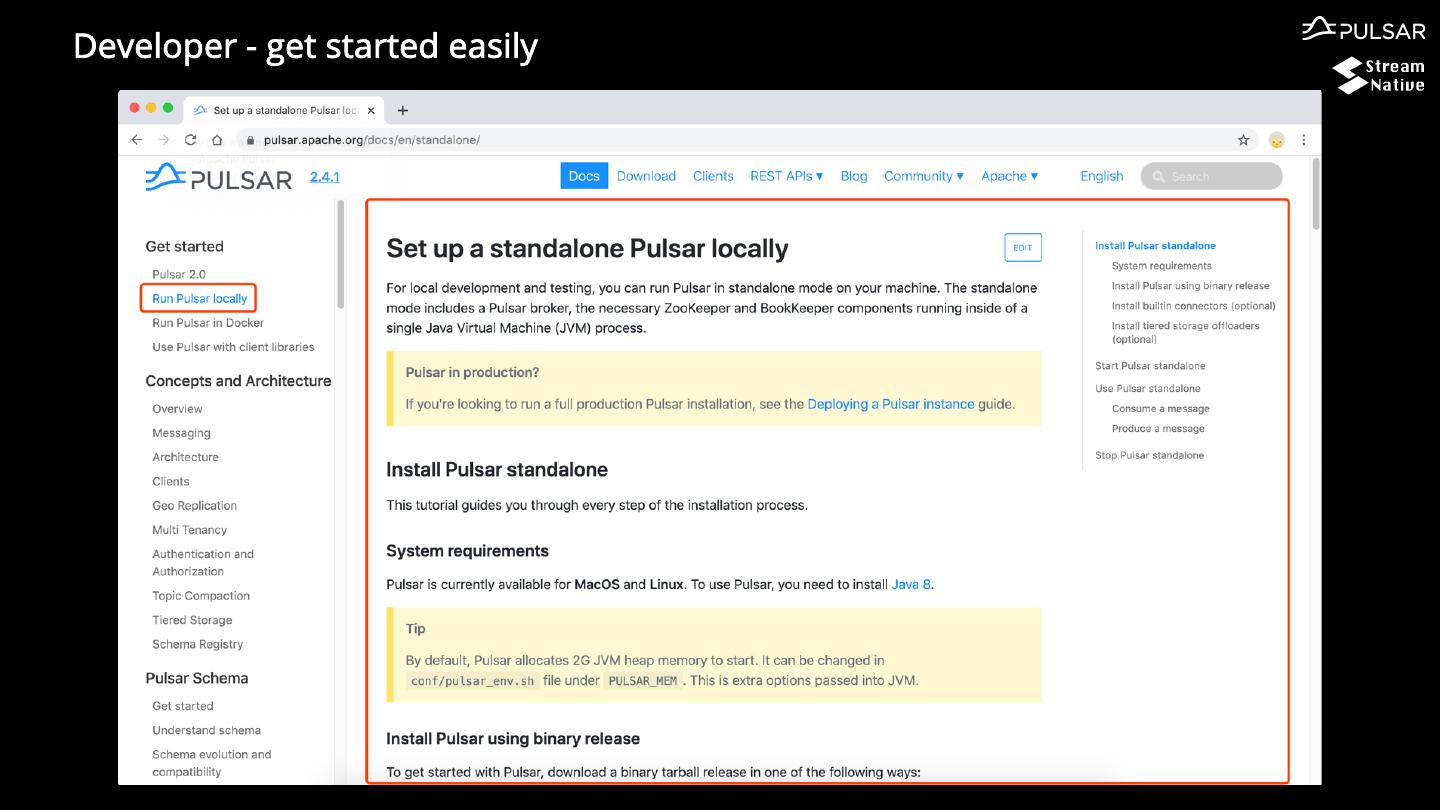1440x810 pixels.
Task: Jump to Install Pulsar standalone in contents
Action: 1155,246
